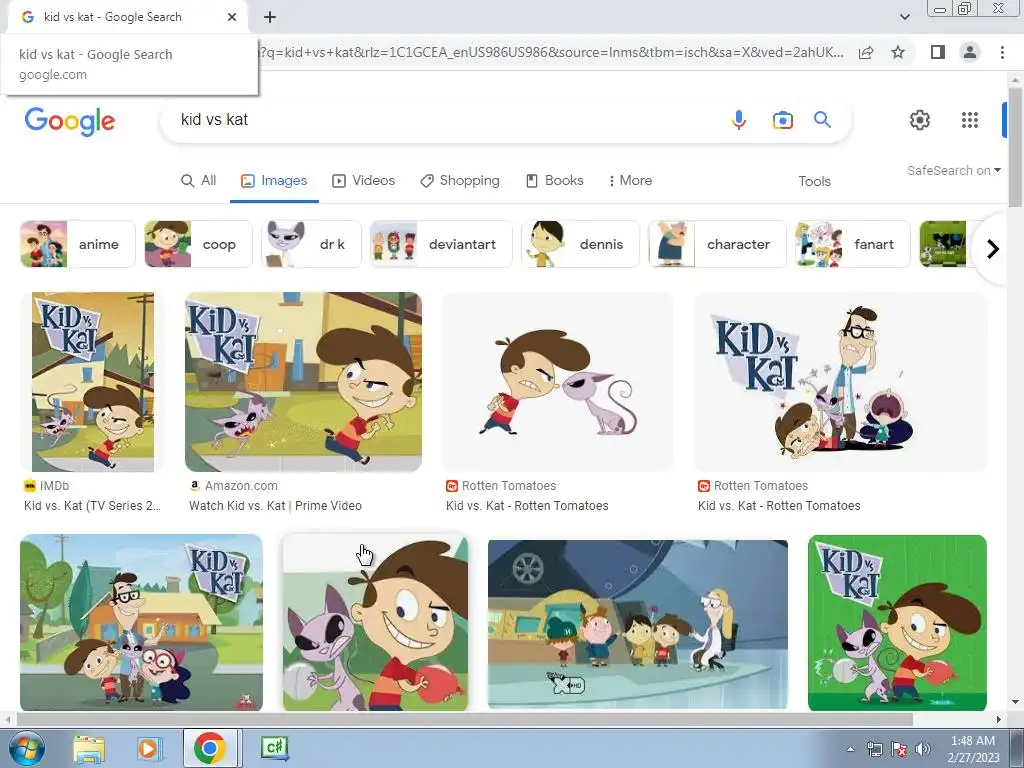Viewport: 1024px width, 768px height.
Task: Click the network tray icon
Action: pos(874,749)
